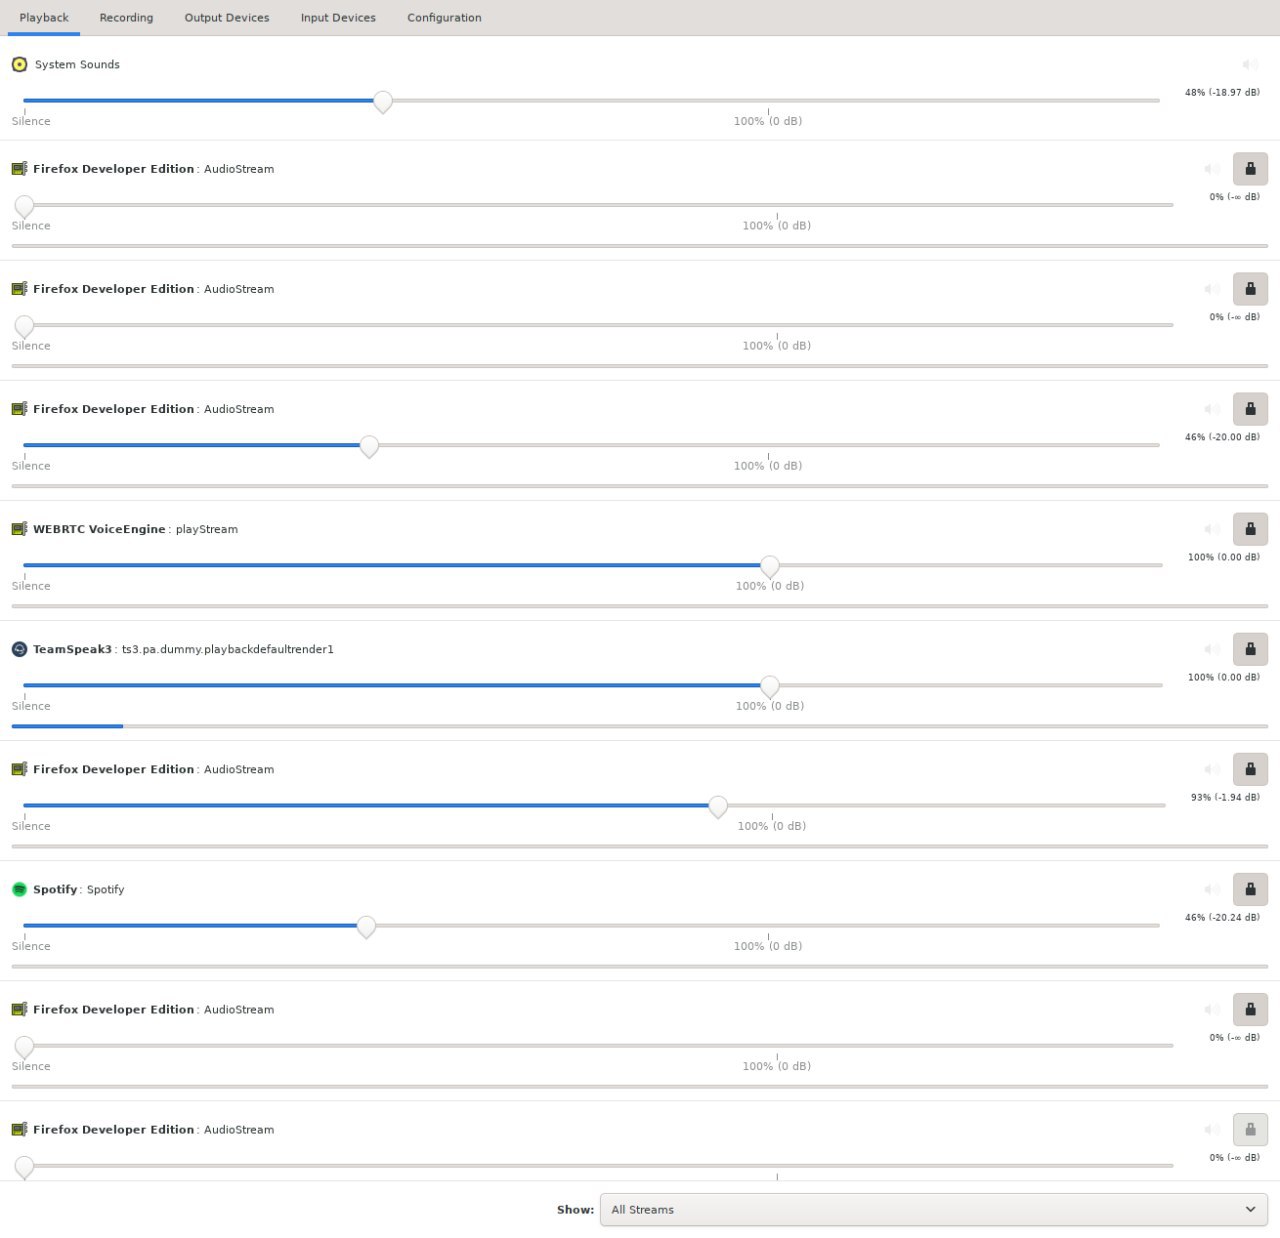This screenshot has height=1238, width=1280.
Task: Lock channels on the 93% Firefox stream
Action: [x=1250, y=769]
